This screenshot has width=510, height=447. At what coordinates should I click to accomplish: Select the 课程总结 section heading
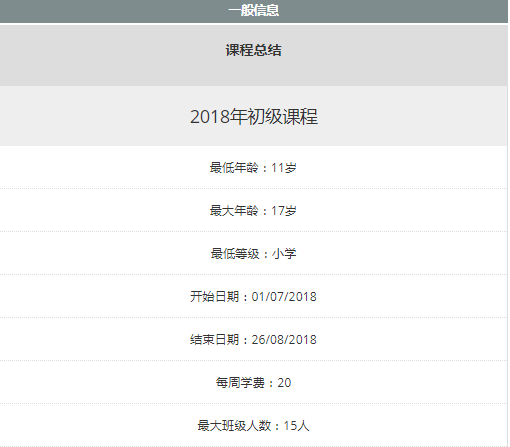pyautogui.click(x=254, y=50)
